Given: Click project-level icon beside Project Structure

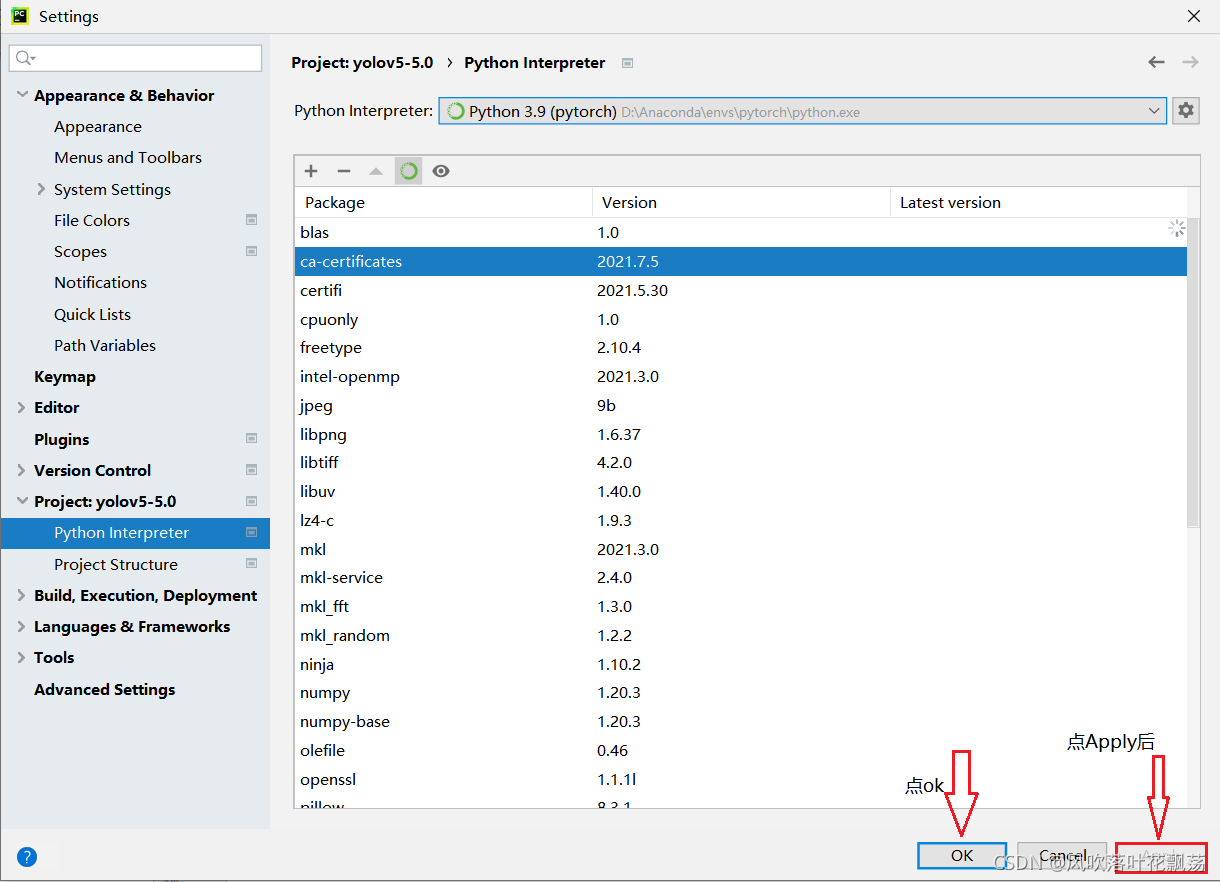Looking at the screenshot, I should tap(251, 564).
